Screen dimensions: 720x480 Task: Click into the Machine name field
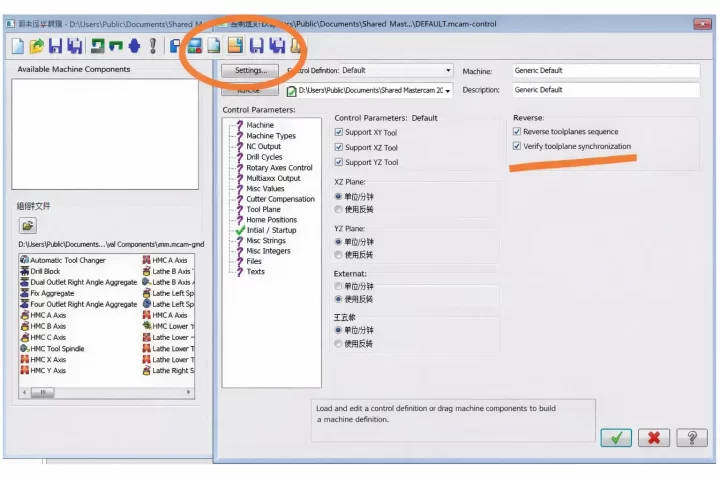tap(606, 71)
